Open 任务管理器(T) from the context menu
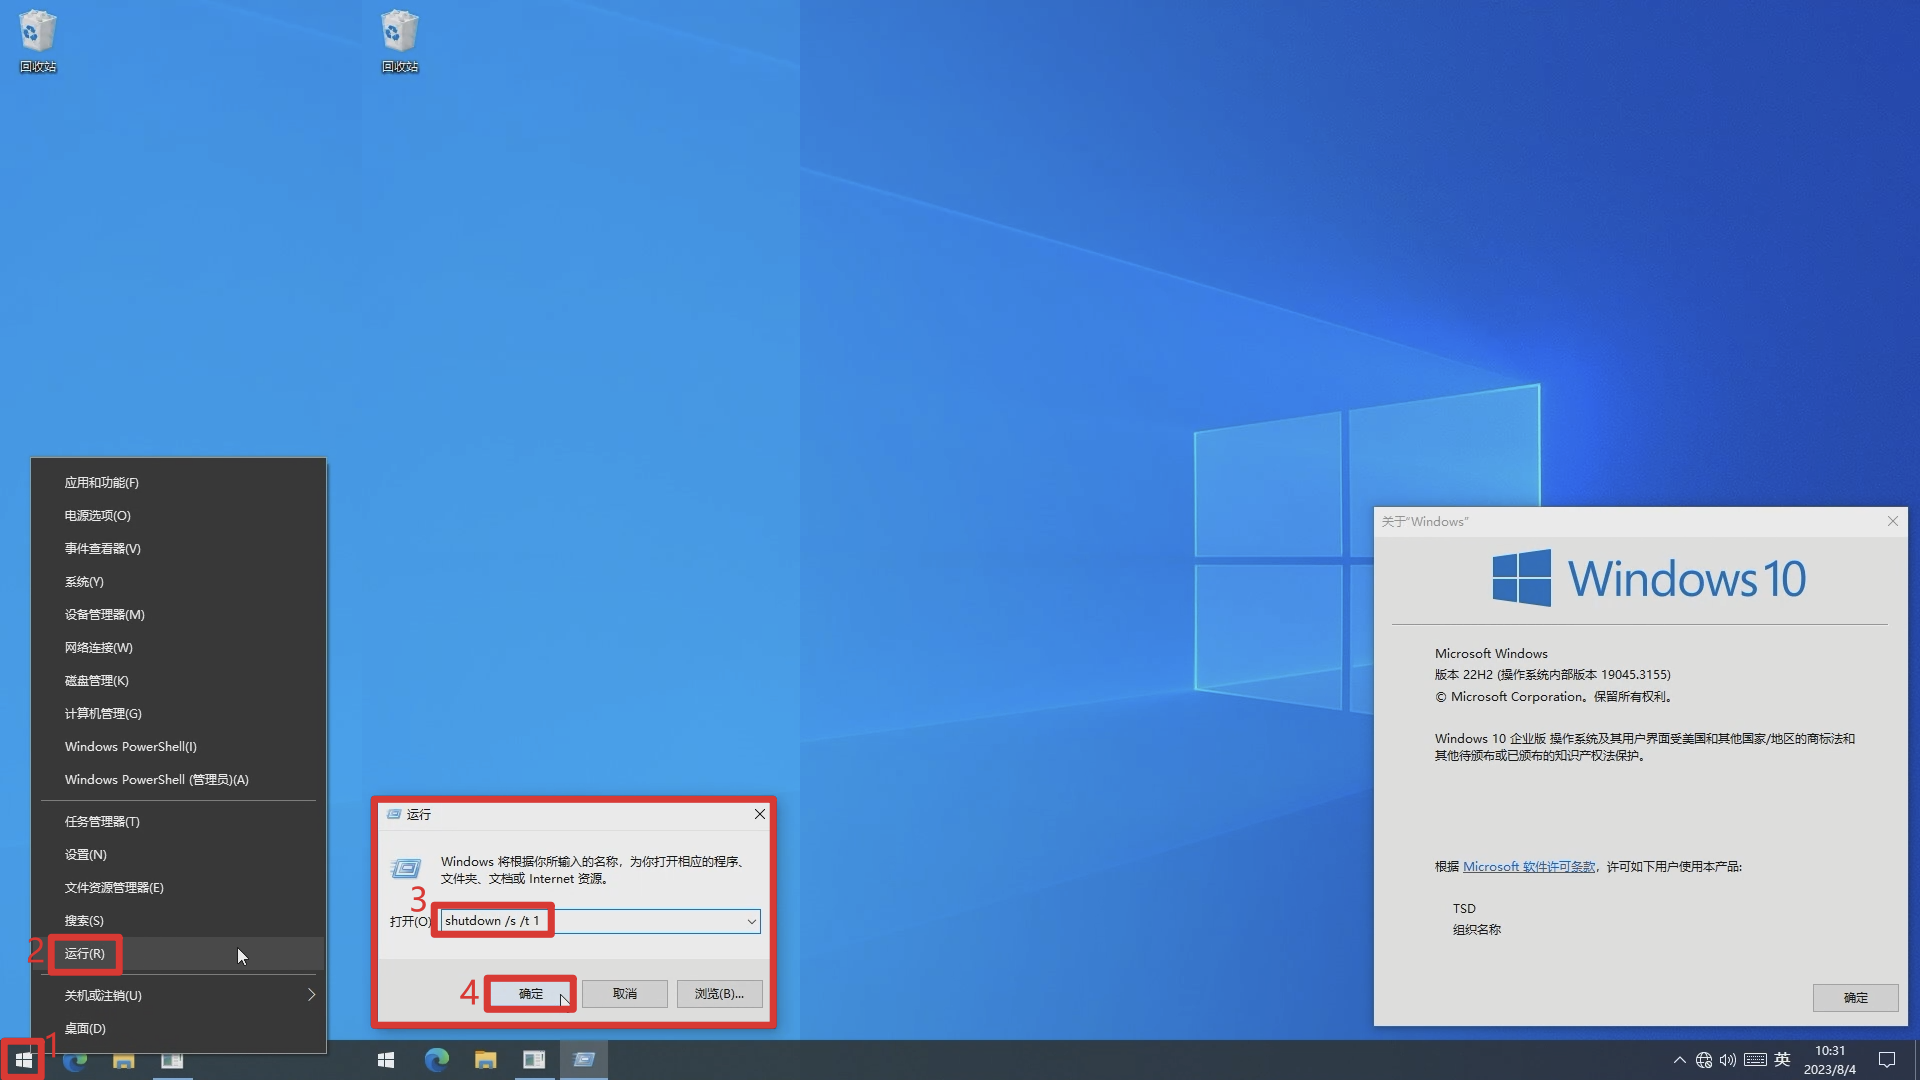Viewport: 1920px width, 1080px height. tap(179, 821)
